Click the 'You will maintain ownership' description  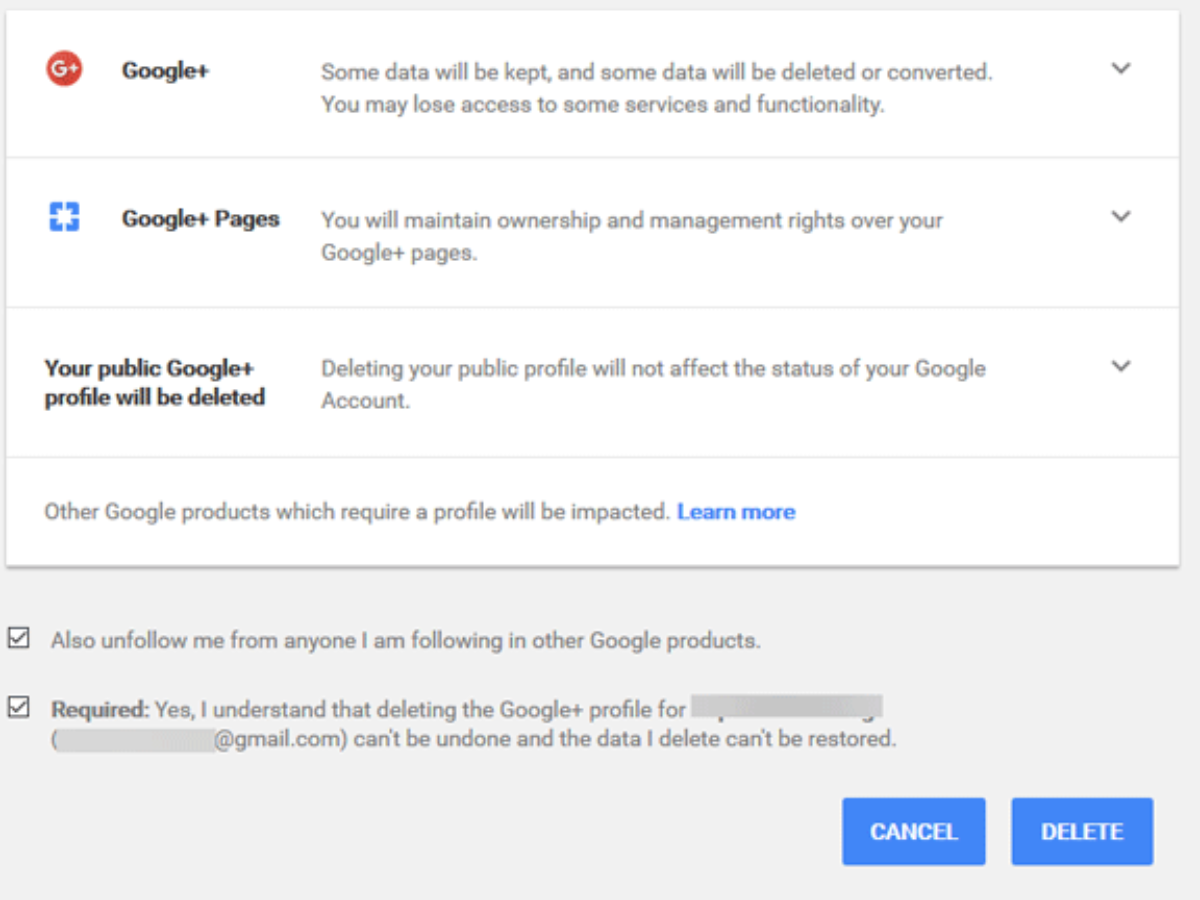(x=632, y=237)
